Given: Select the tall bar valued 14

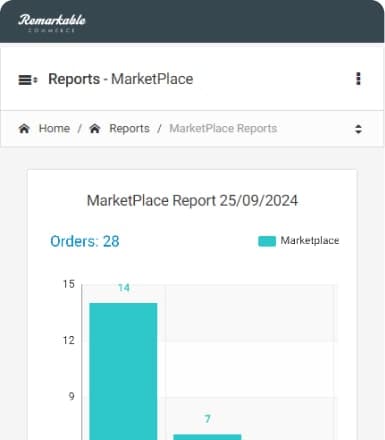Looking at the screenshot, I should coord(123,371).
